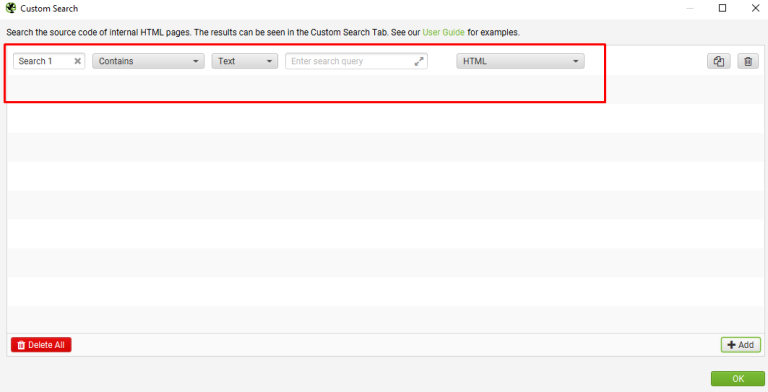
Task: Minimize the Custom Search window
Action: click(x=690, y=8)
